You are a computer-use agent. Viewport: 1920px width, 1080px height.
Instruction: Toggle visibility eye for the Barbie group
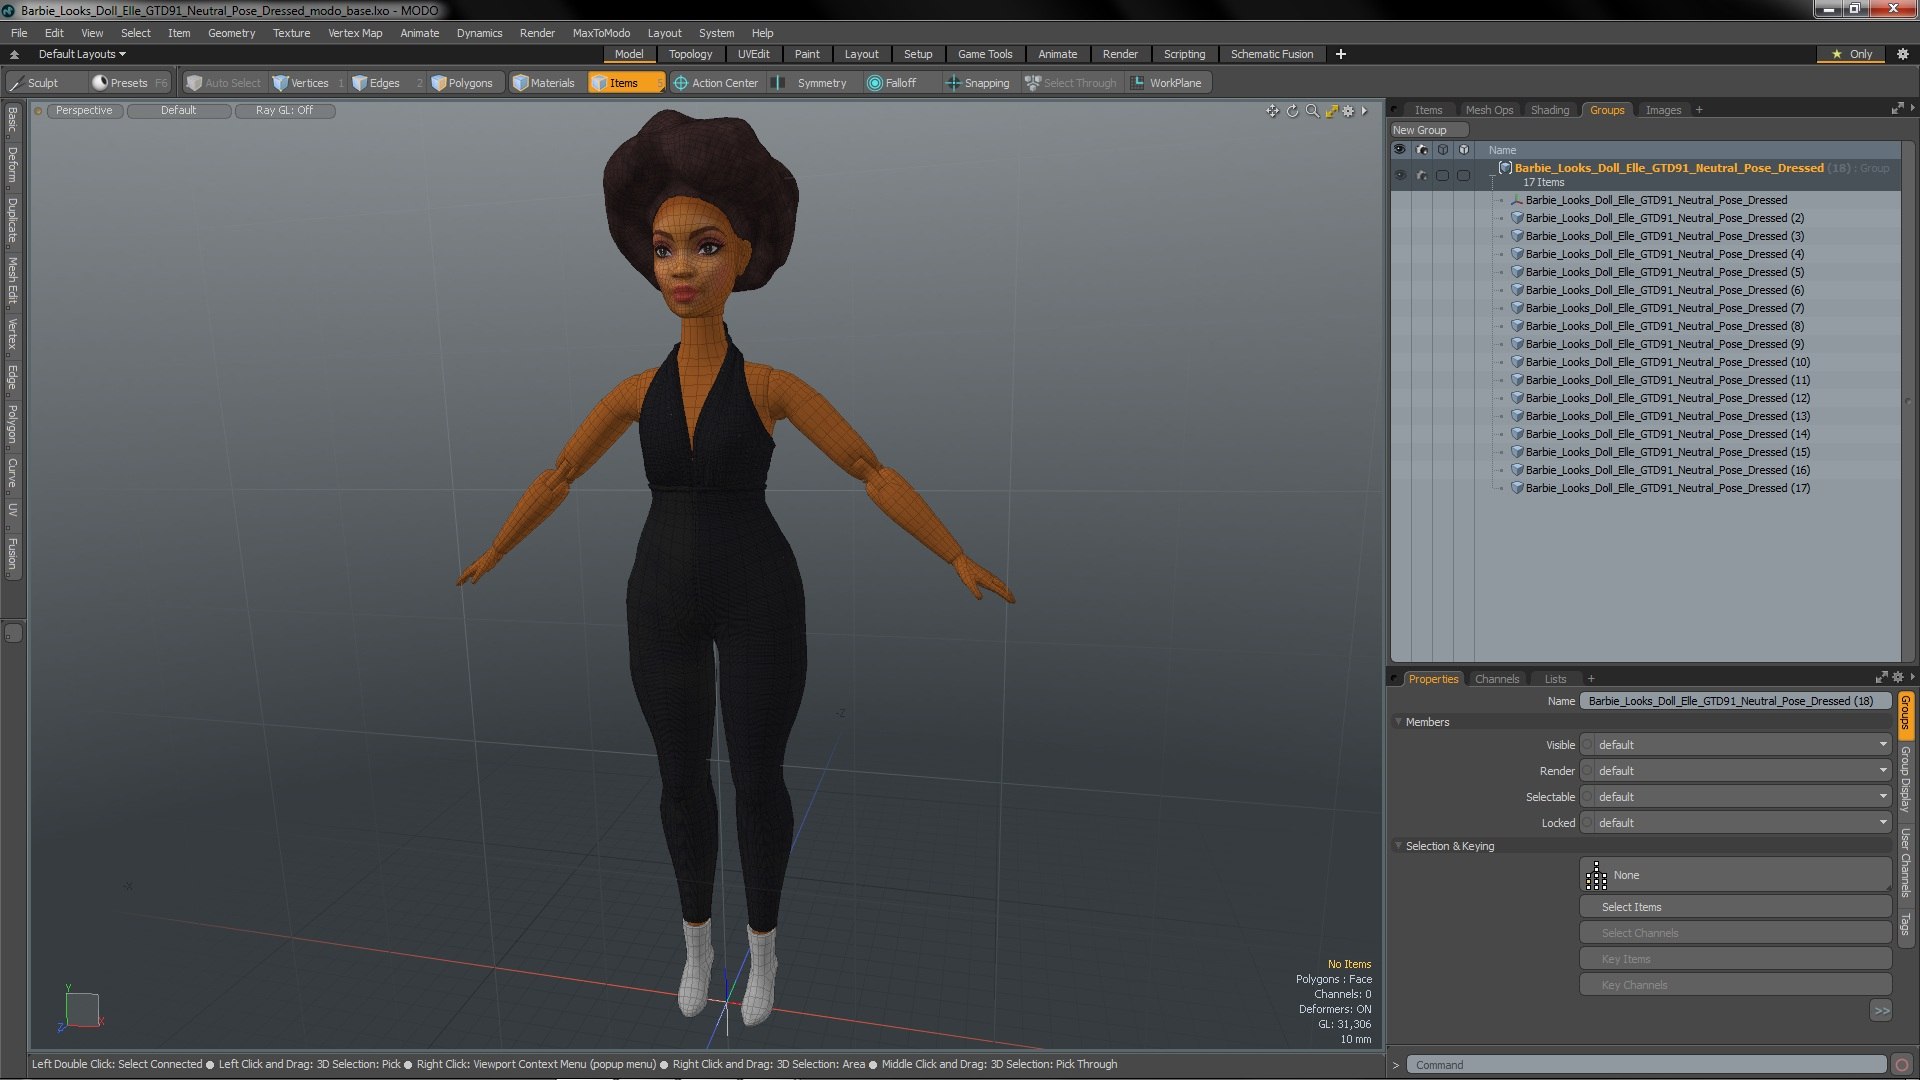pos(1400,175)
